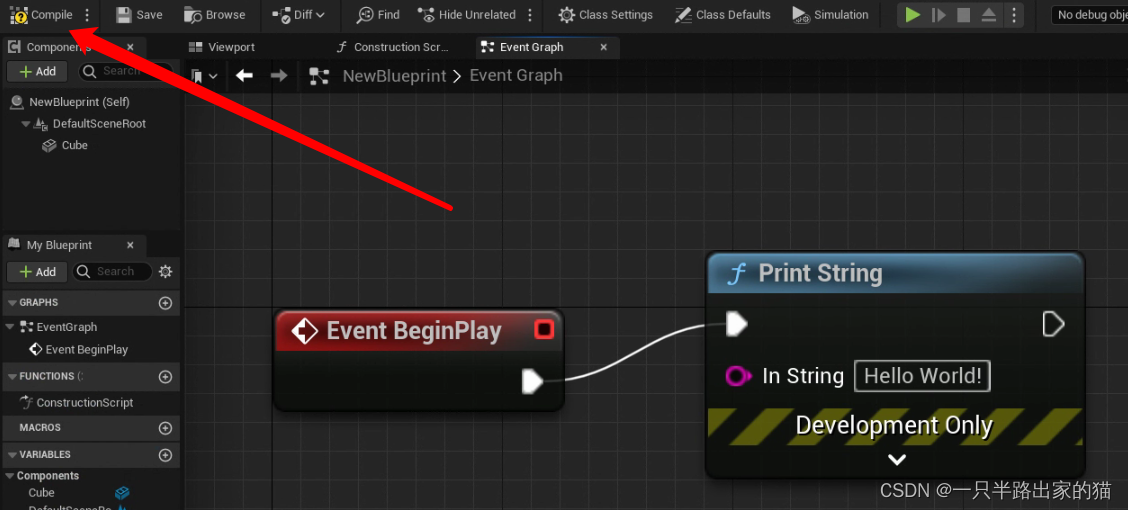Collapse the DefaultSceneRoot component

[26, 124]
